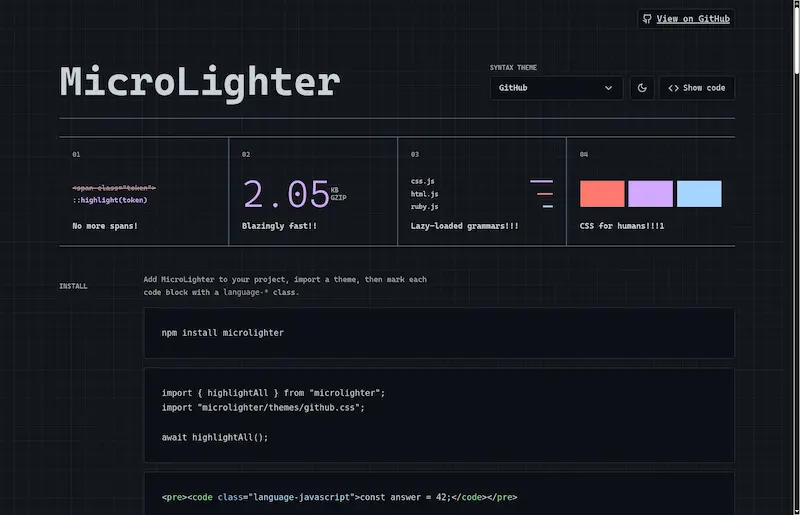Click the Blazingly fast!! caption
Viewport: 800px width, 515px height.
point(279,226)
